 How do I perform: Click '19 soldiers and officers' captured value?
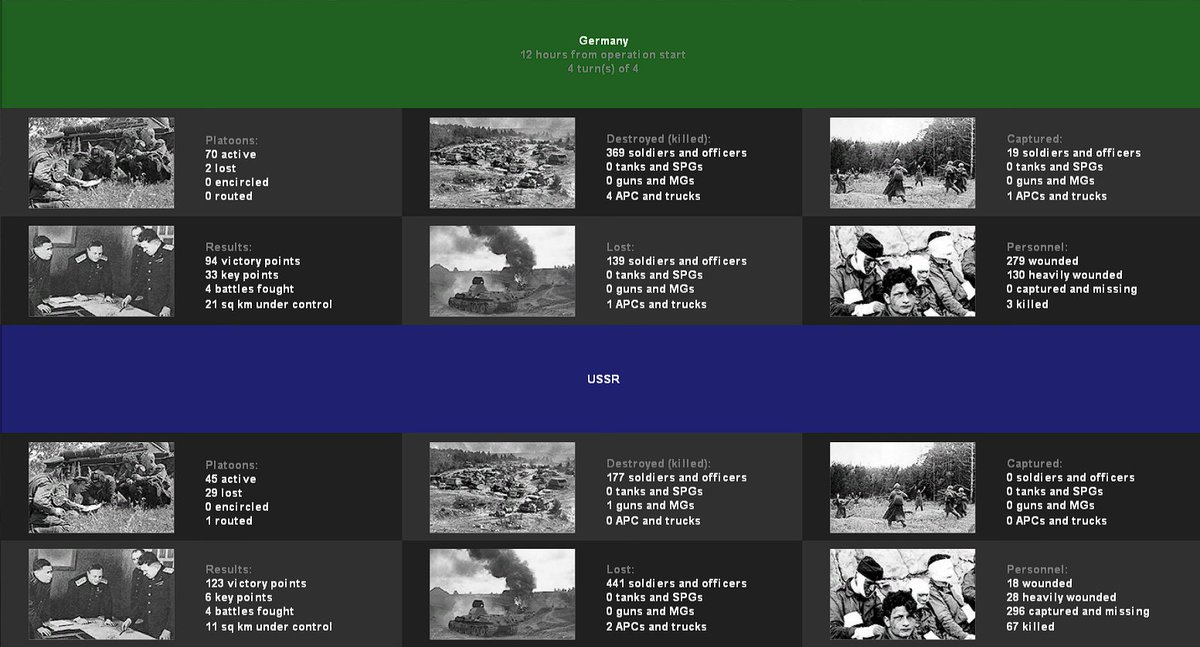click(x=1074, y=153)
